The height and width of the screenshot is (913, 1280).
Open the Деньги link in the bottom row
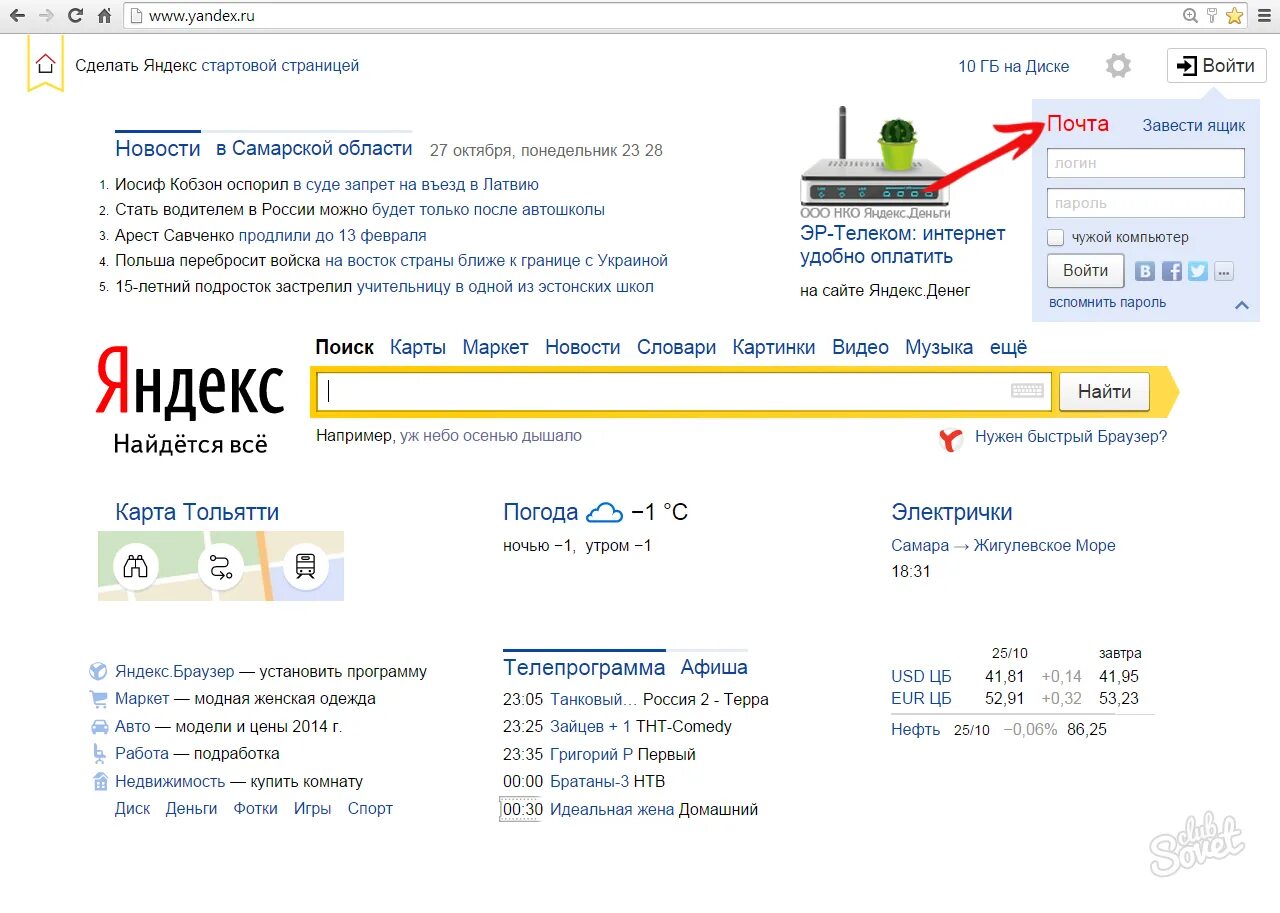(191, 809)
